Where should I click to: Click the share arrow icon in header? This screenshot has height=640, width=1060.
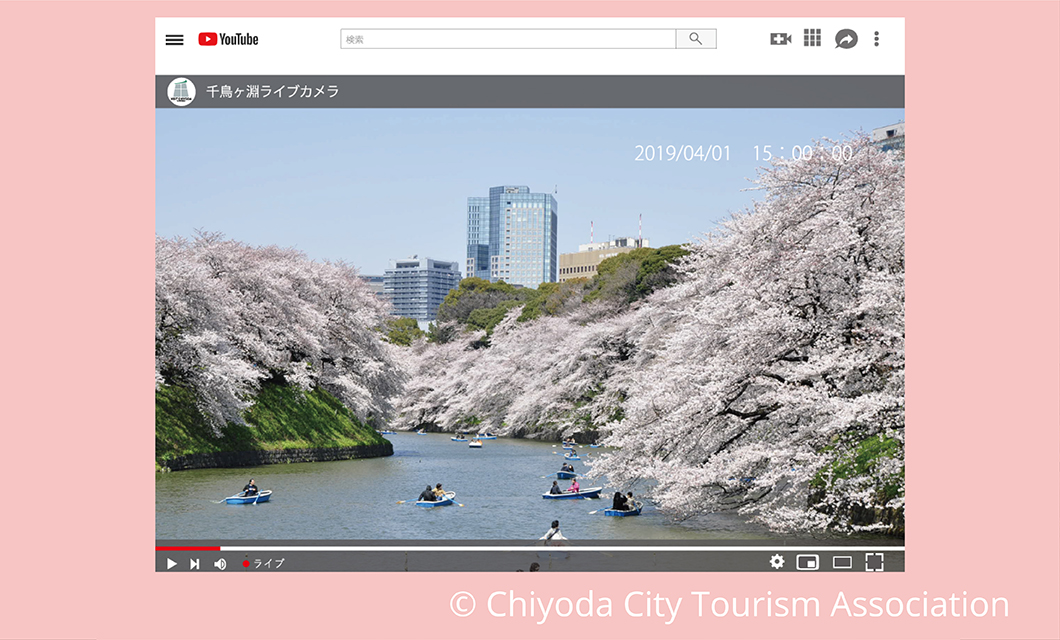pos(846,39)
